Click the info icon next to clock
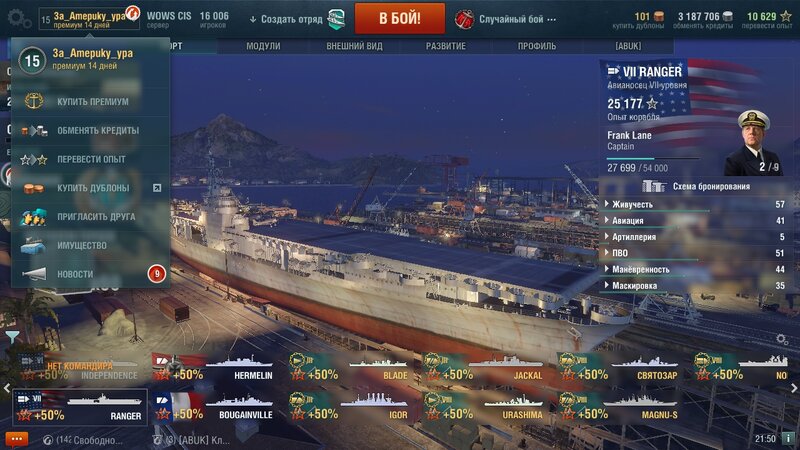 (x=788, y=438)
